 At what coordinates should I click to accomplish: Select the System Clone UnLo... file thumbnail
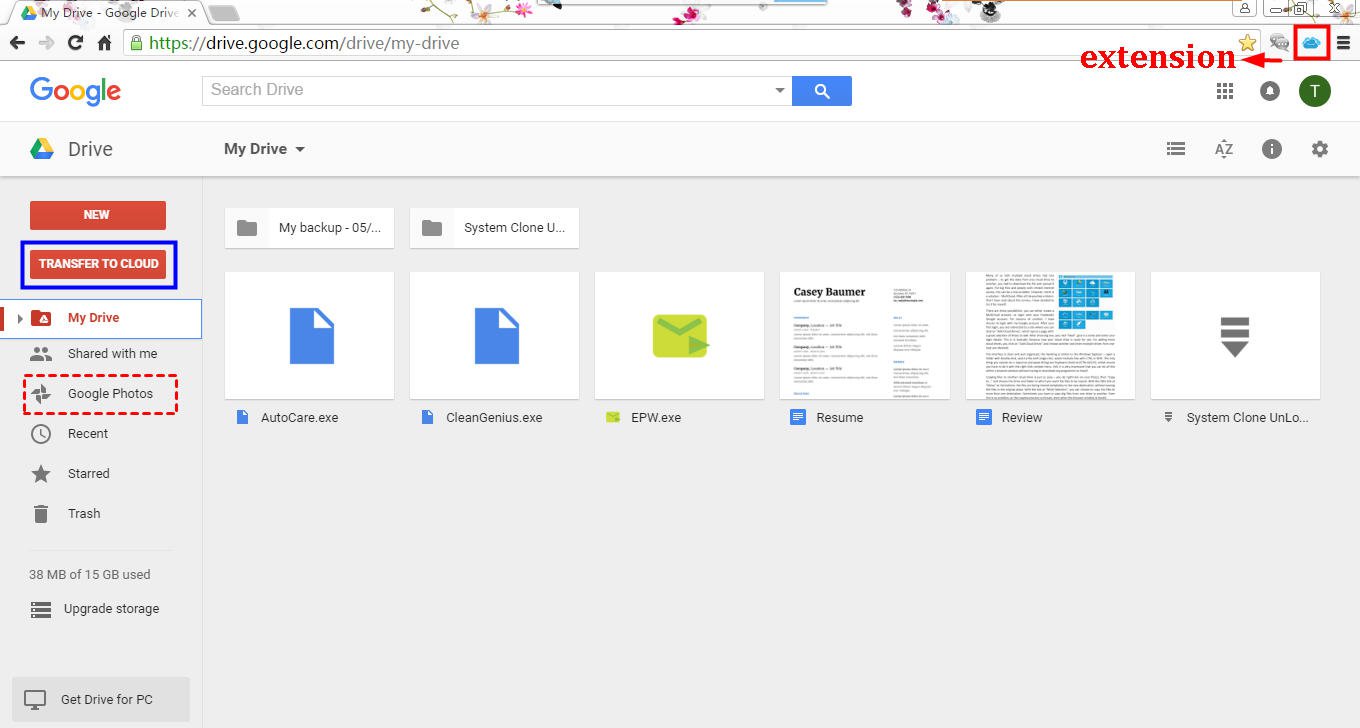(1235, 336)
